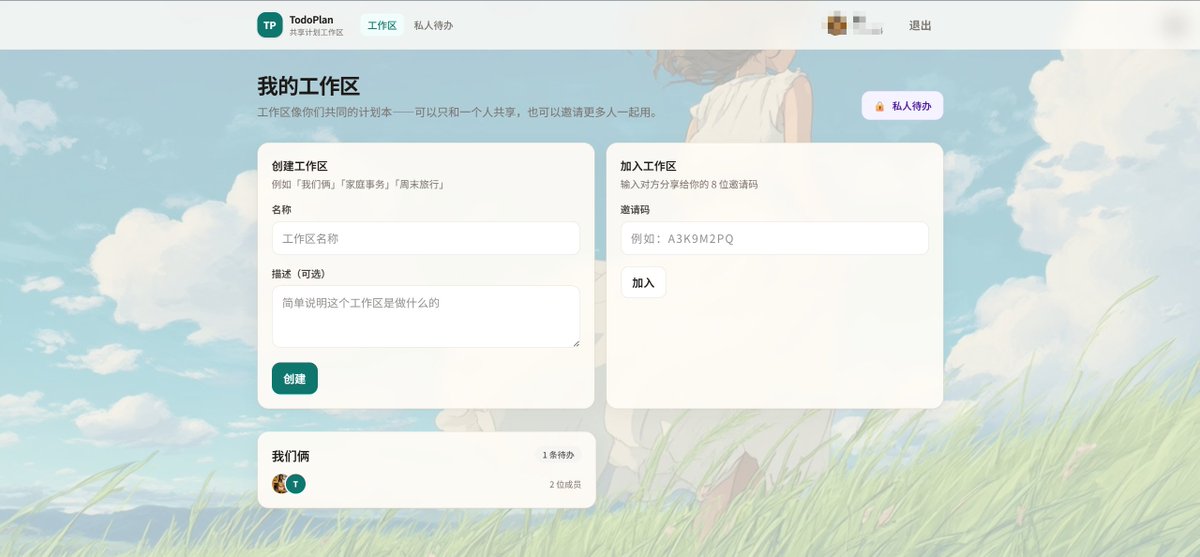1200x557 pixels.
Task: Open the 私人待办 navigation tab
Action: (433, 25)
